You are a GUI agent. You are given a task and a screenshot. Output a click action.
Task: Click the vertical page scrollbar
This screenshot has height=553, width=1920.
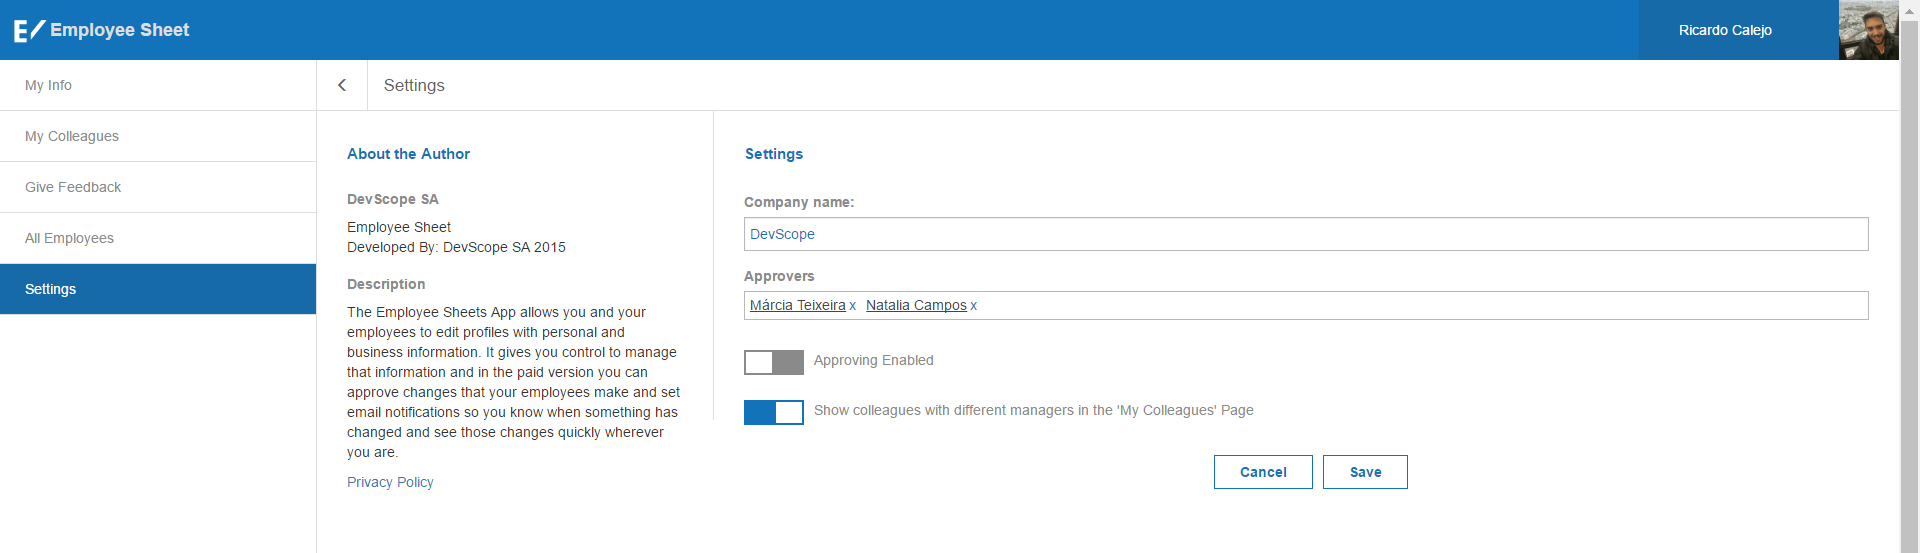1909,280
